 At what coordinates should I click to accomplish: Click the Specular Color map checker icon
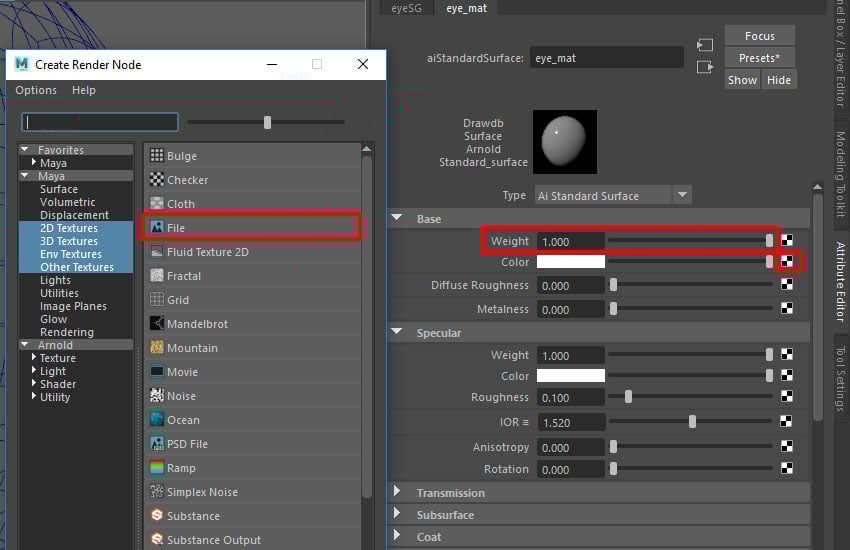pos(787,375)
